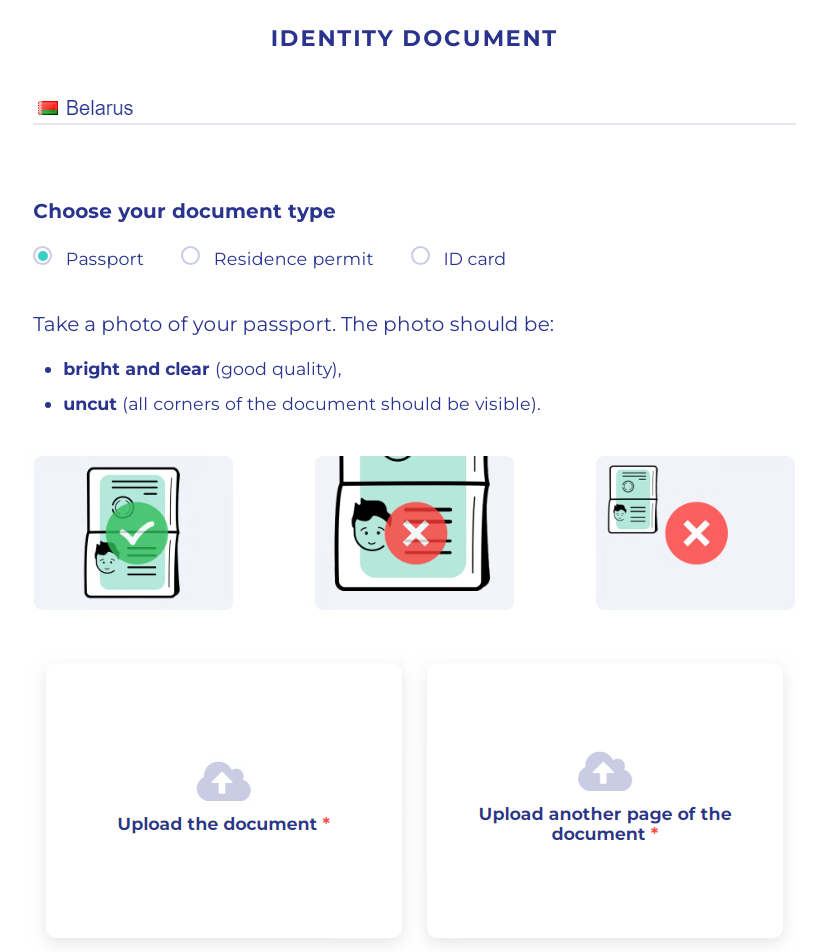Viewport: 813px width, 952px height.
Task: Click the "Upload the document" label
Action: pos(217,824)
